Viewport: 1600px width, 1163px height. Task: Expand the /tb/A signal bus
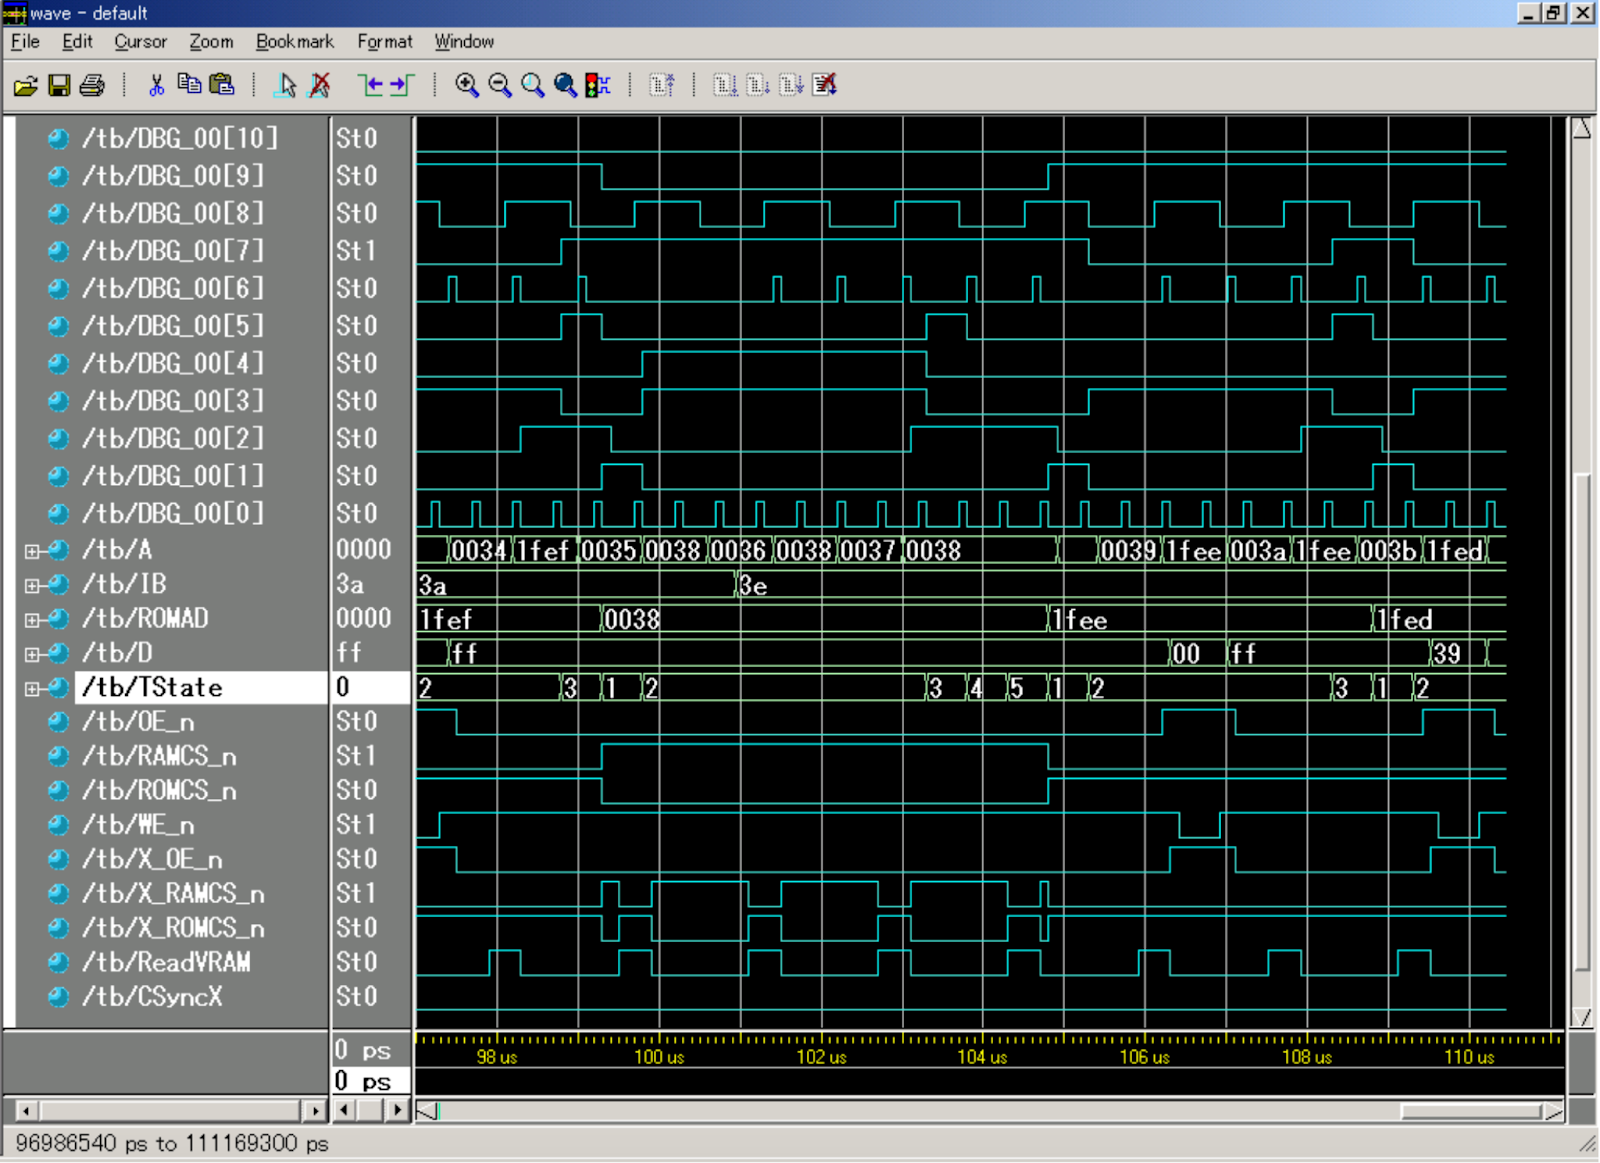tap(33, 549)
